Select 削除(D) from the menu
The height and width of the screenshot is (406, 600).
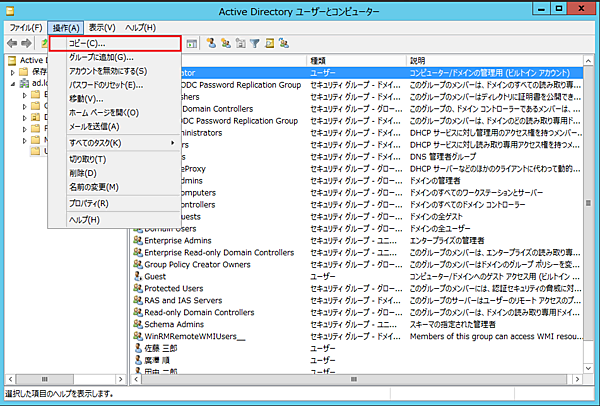(115, 173)
